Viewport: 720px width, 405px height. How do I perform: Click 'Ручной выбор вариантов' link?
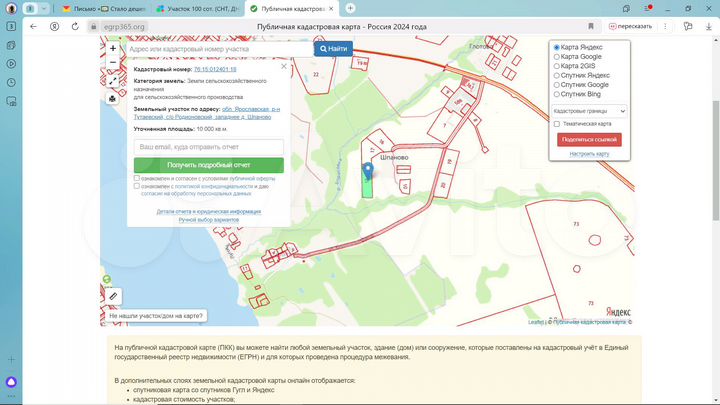(x=208, y=220)
